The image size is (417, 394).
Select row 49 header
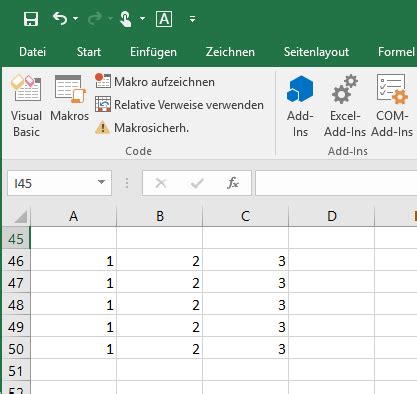pos(16,327)
